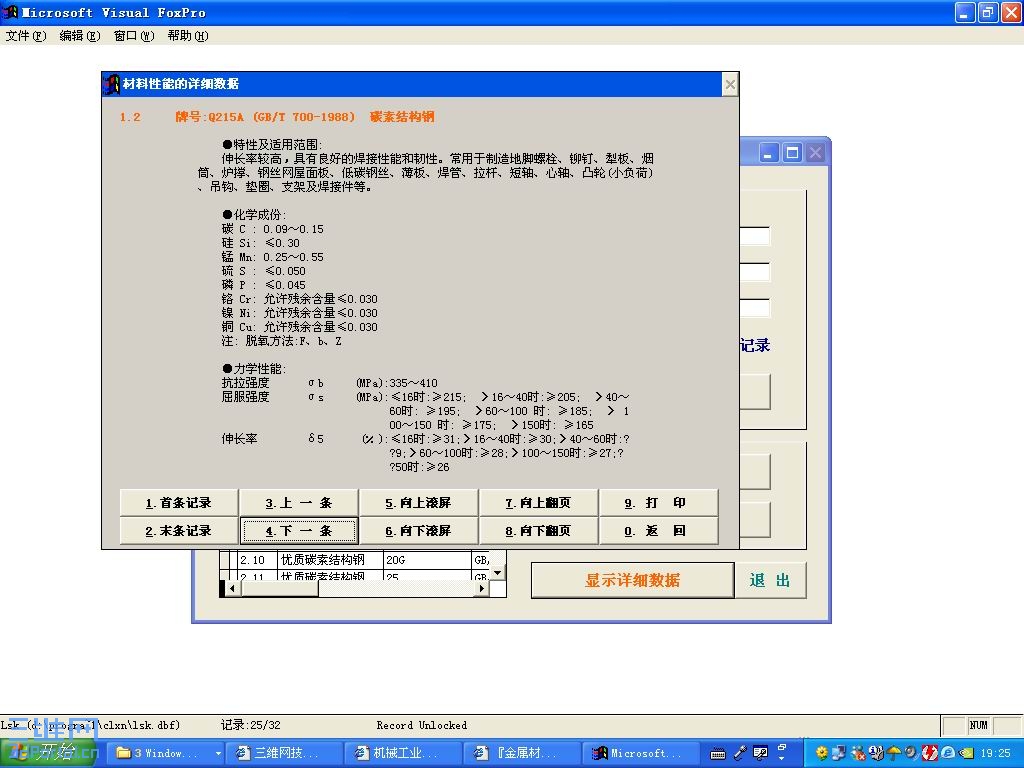The height and width of the screenshot is (768, 1024).
Task: Click 抗拉强度 label
Action: point(246,383)
